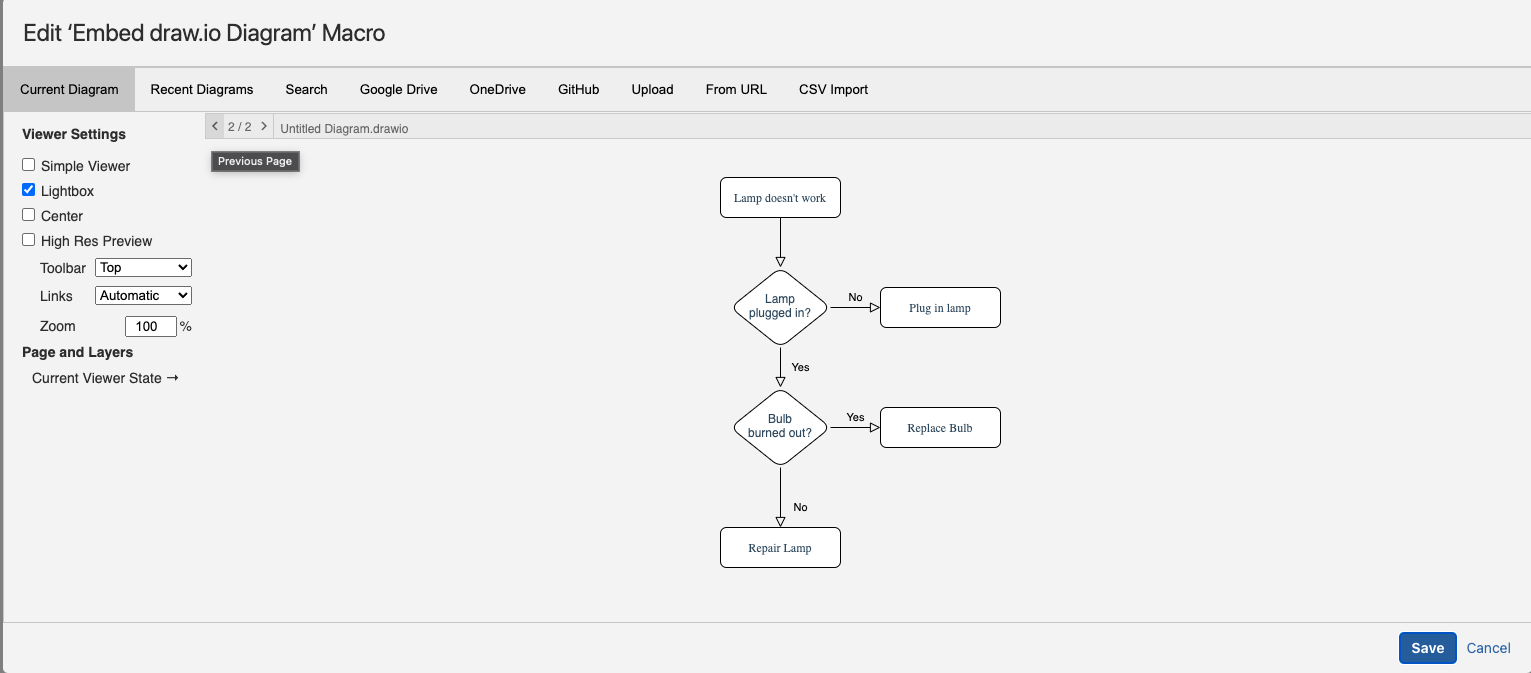Viewport: 1531px width, 673px height.
Task: Open the Google Drive tab
Action: point(398,89)
